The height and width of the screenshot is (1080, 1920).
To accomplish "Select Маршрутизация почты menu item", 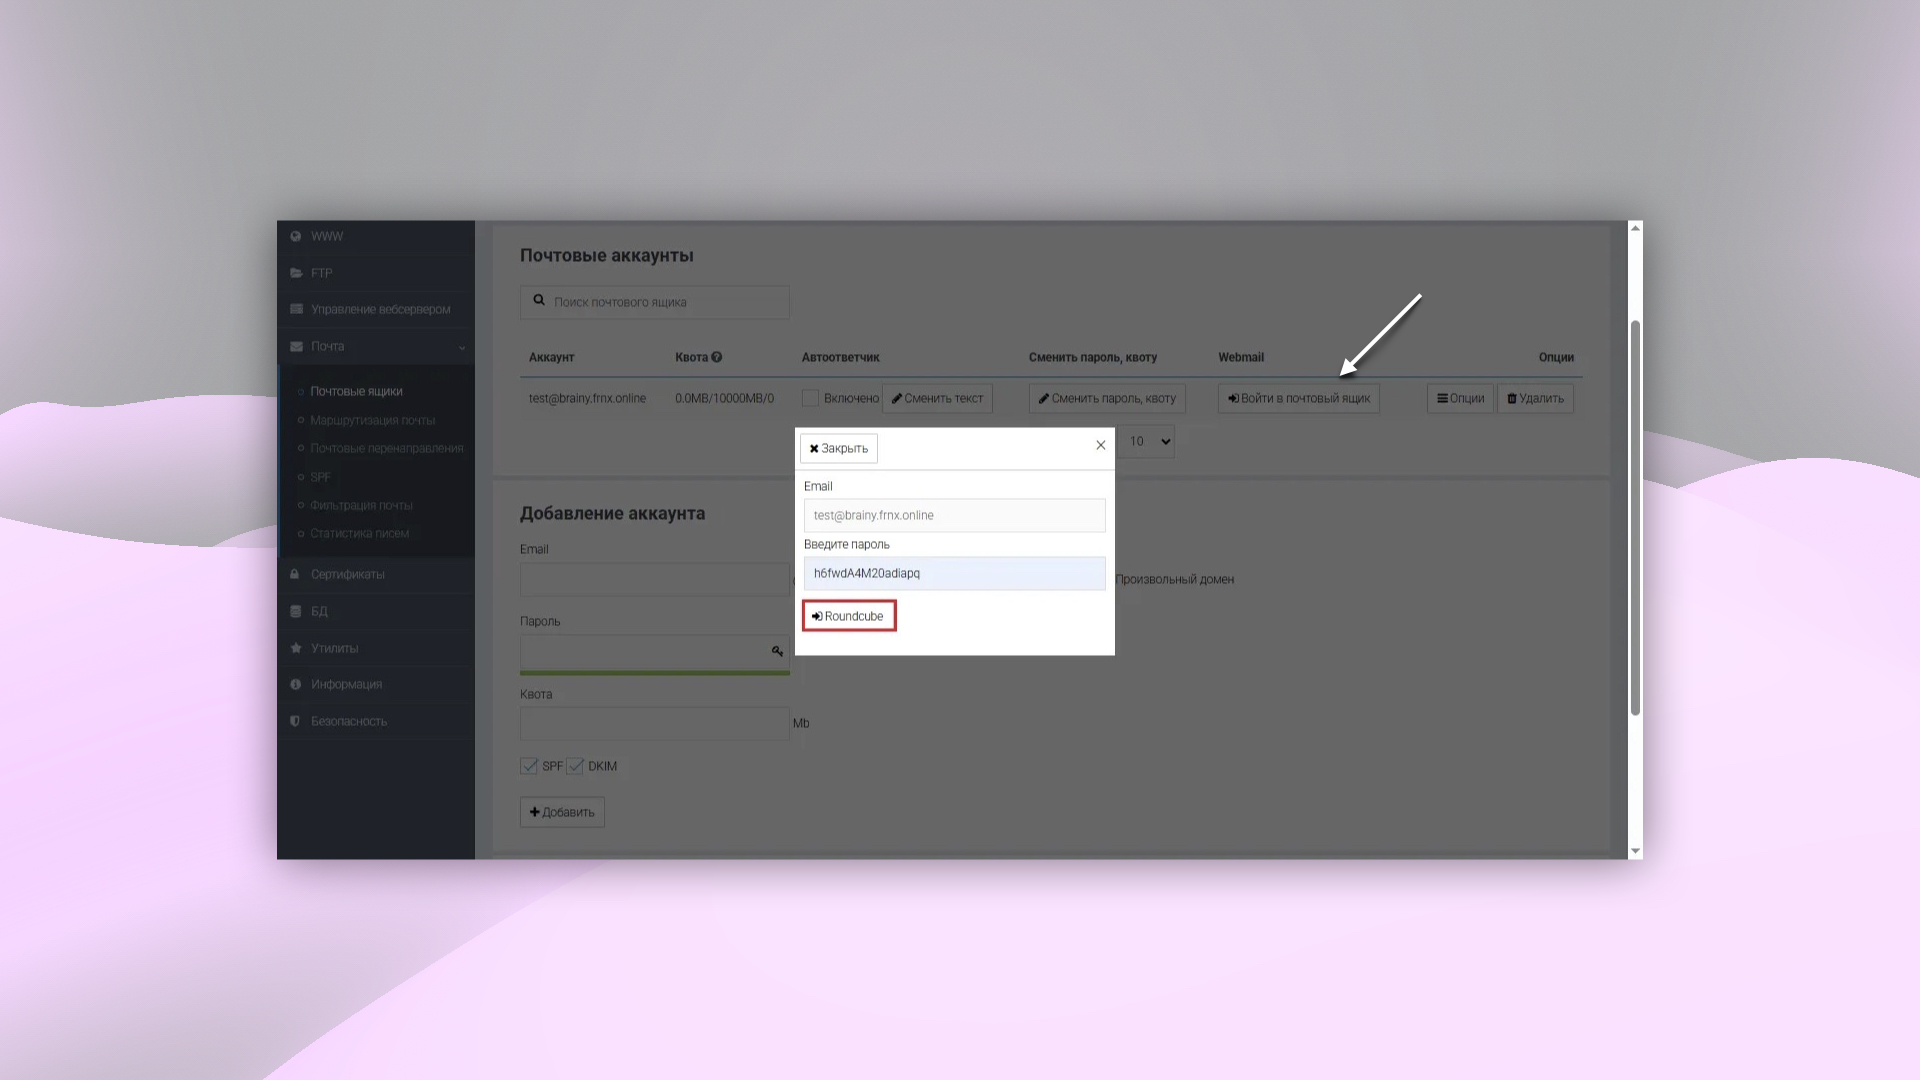I will tap(371, 419).
